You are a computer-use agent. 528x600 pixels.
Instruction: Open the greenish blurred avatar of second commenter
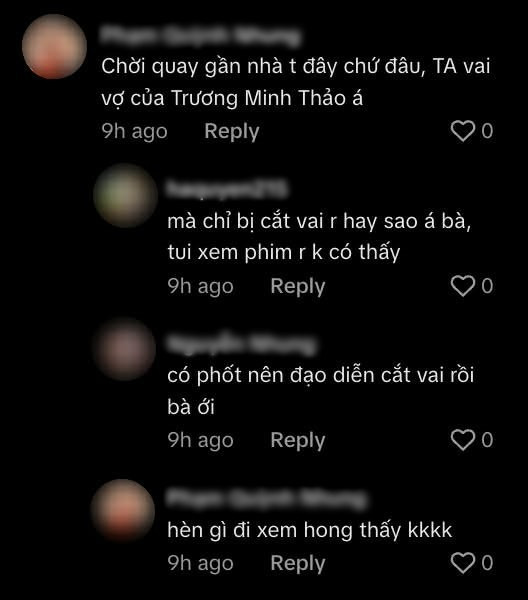[125, 196]
